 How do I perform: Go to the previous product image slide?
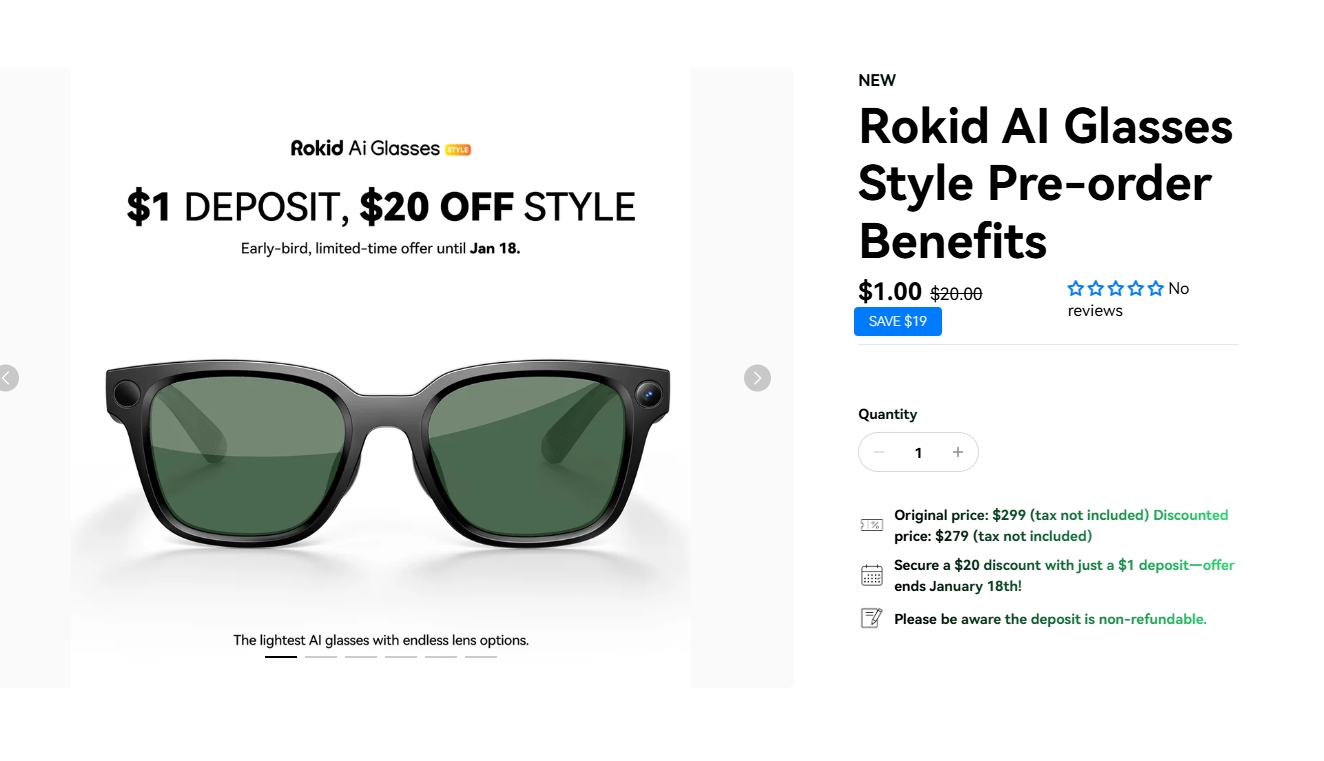[x=7, y=378]
